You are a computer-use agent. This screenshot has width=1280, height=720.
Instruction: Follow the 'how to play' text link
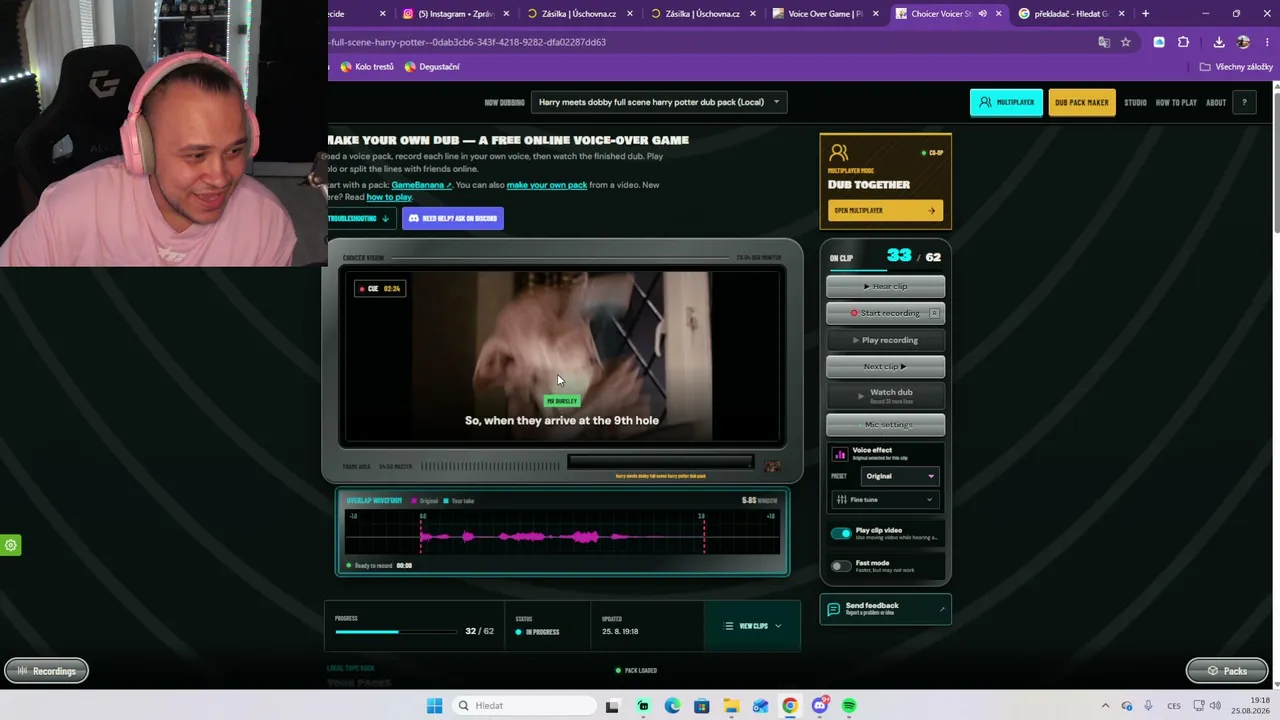coord(389,197)
